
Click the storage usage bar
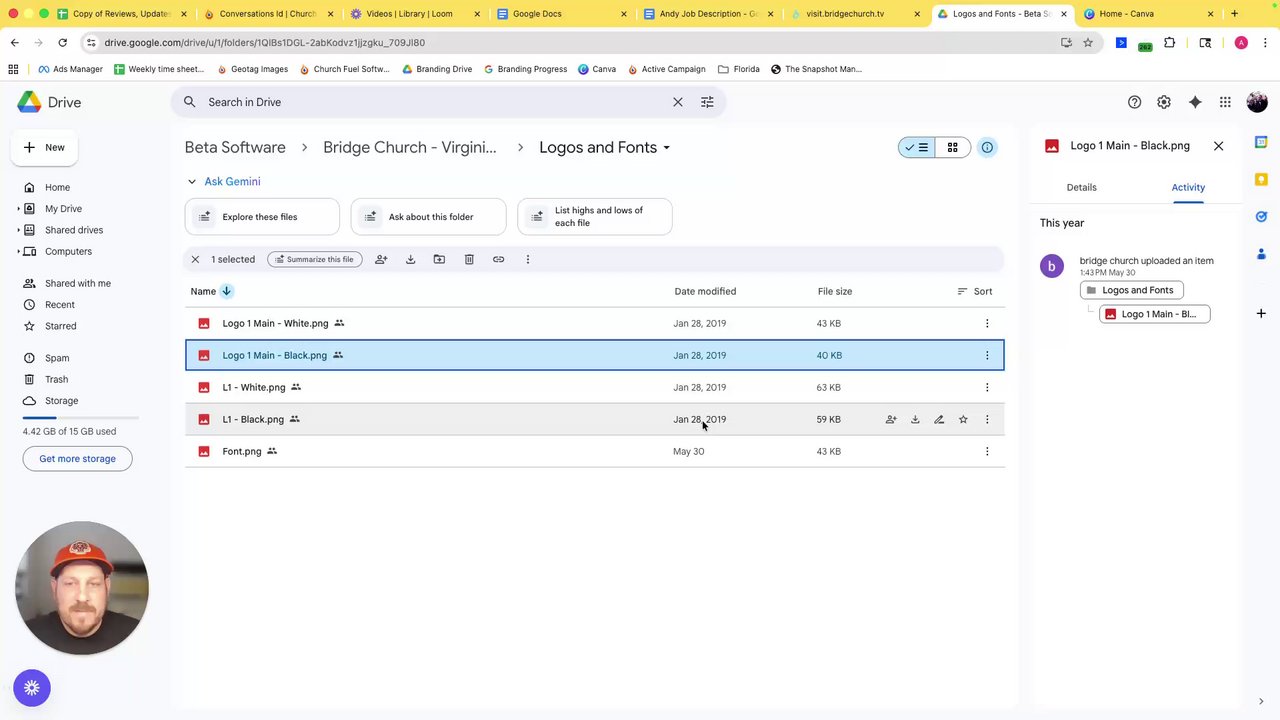pos(80,417)
